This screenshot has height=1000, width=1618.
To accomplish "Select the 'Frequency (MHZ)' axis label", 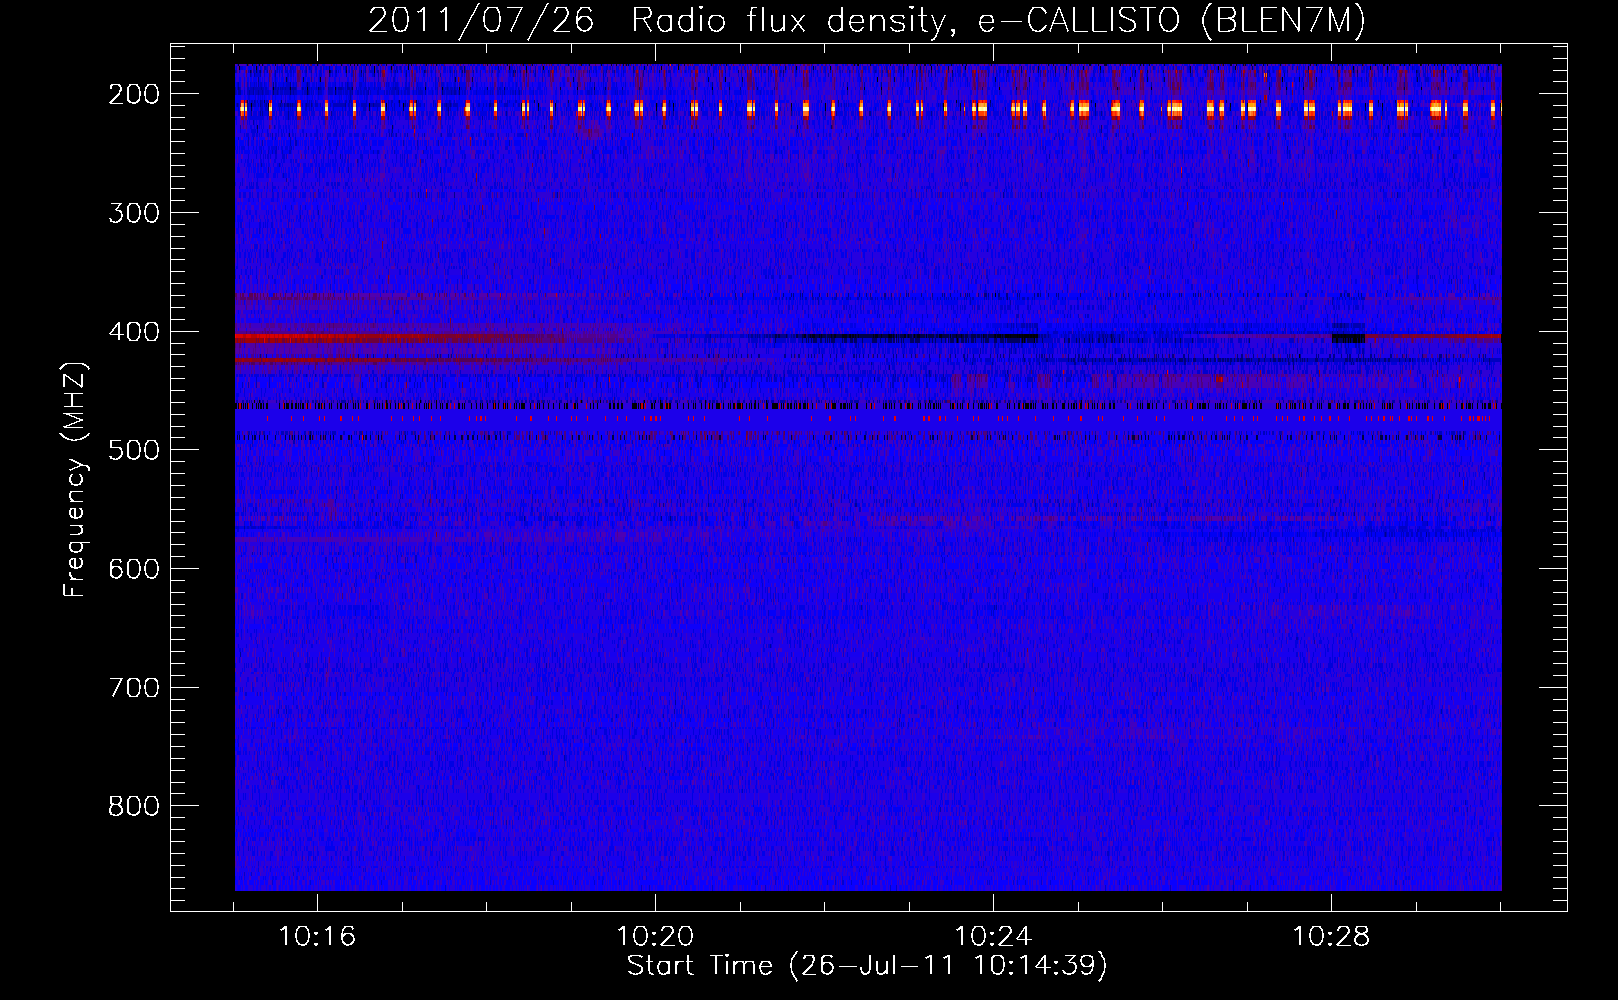I will pyautogui.click(x=75, y=479).
